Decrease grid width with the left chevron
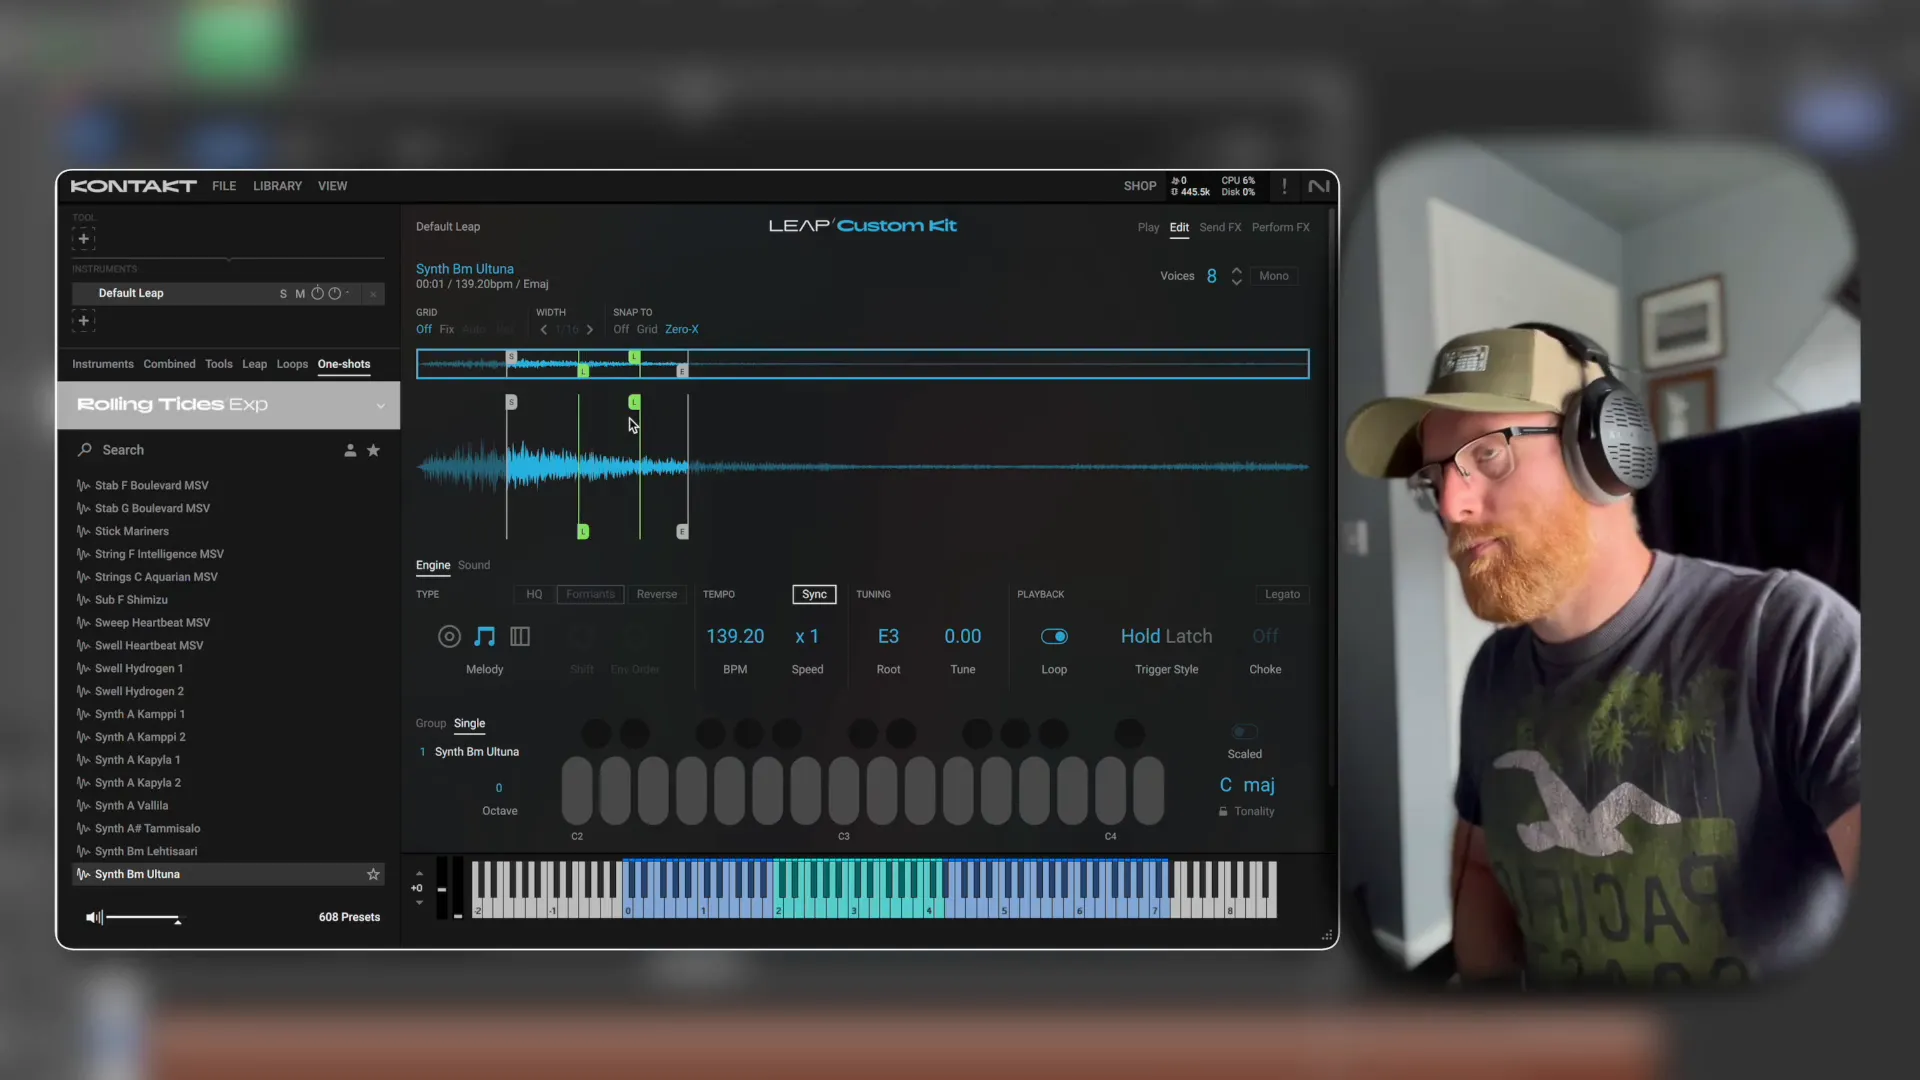 click(544, 330)
